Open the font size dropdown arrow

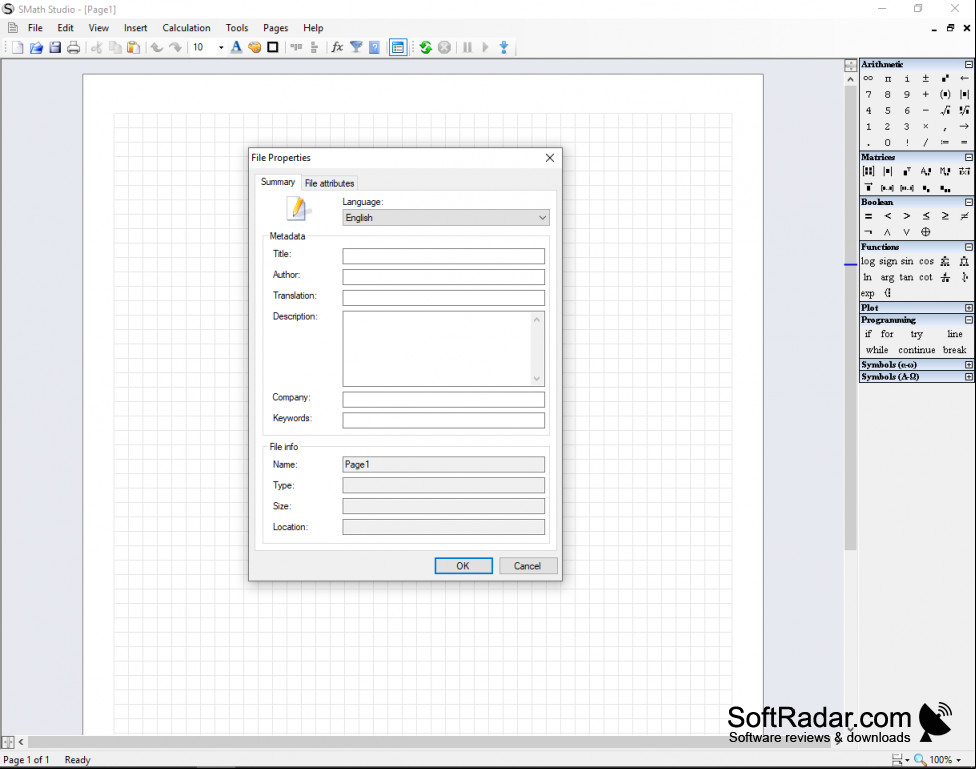tap(221, 47)
